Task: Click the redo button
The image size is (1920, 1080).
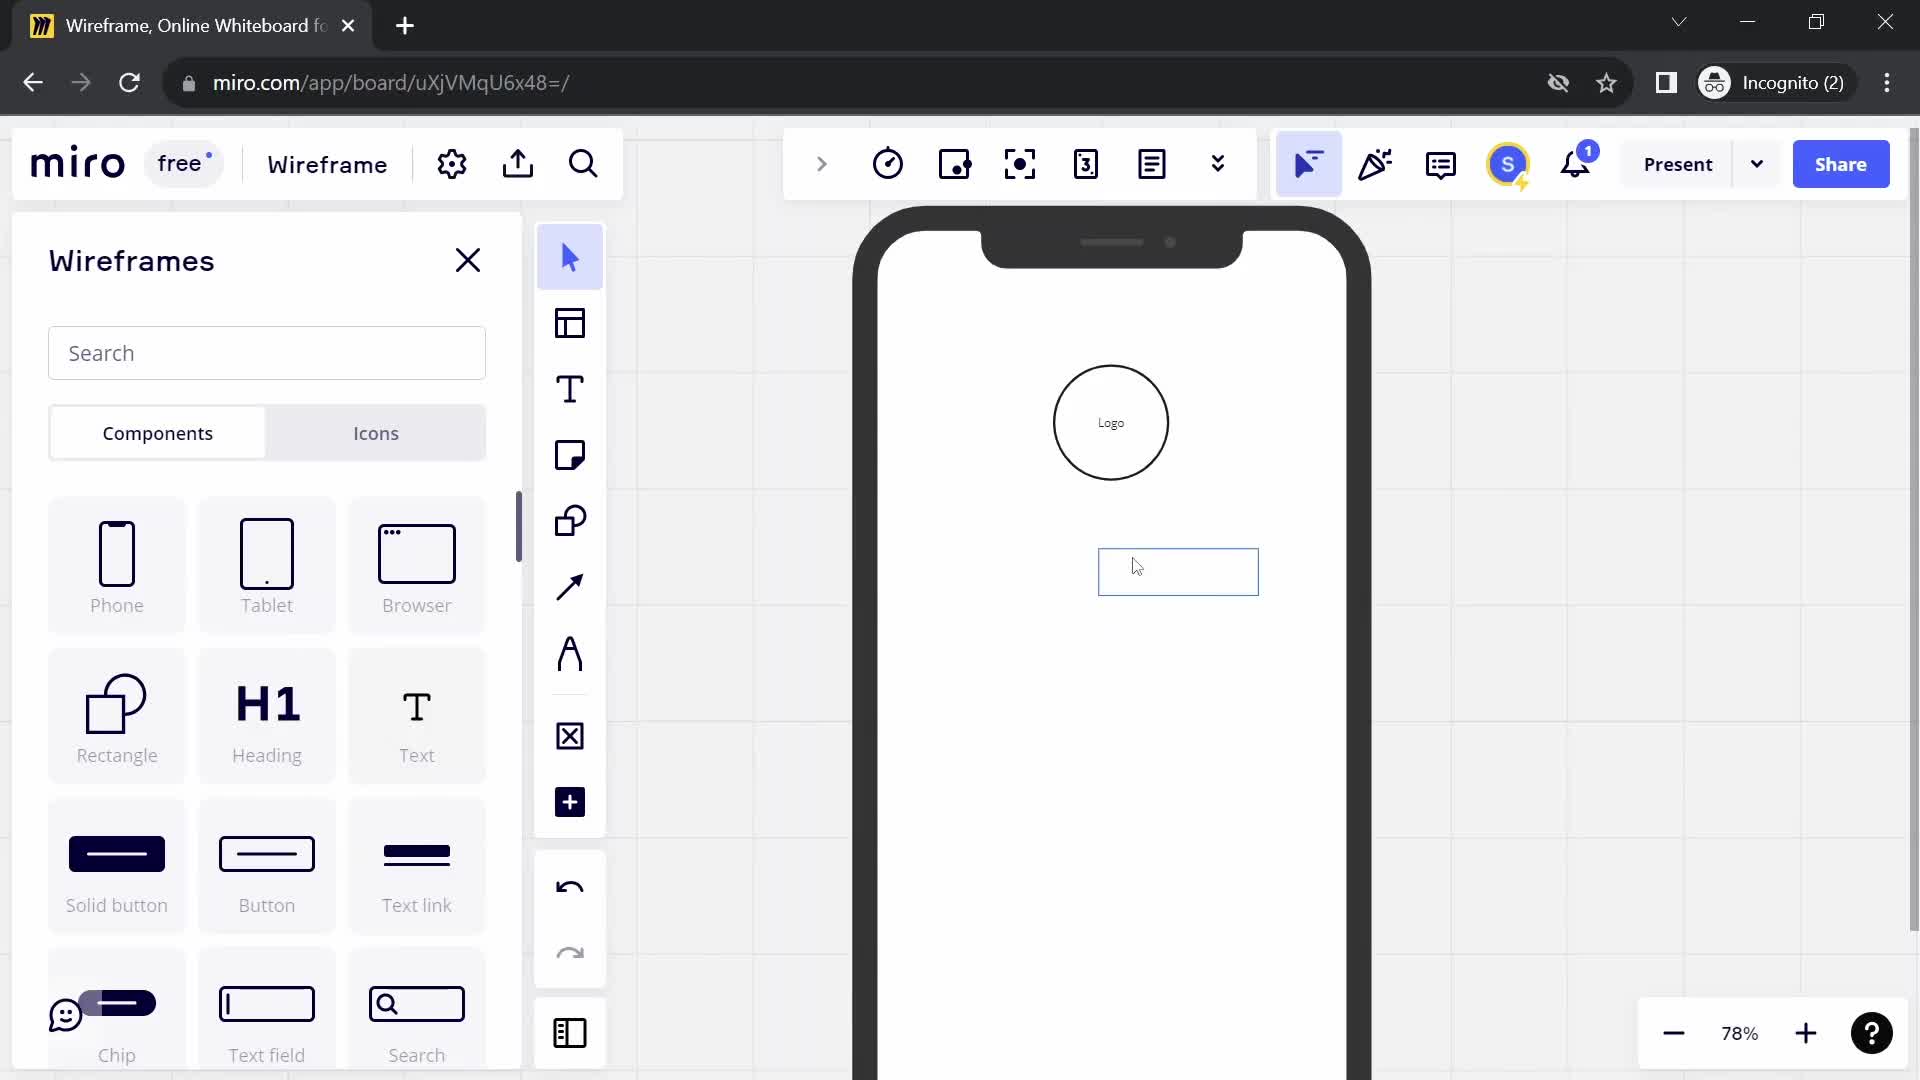Action: click(570, 953)
